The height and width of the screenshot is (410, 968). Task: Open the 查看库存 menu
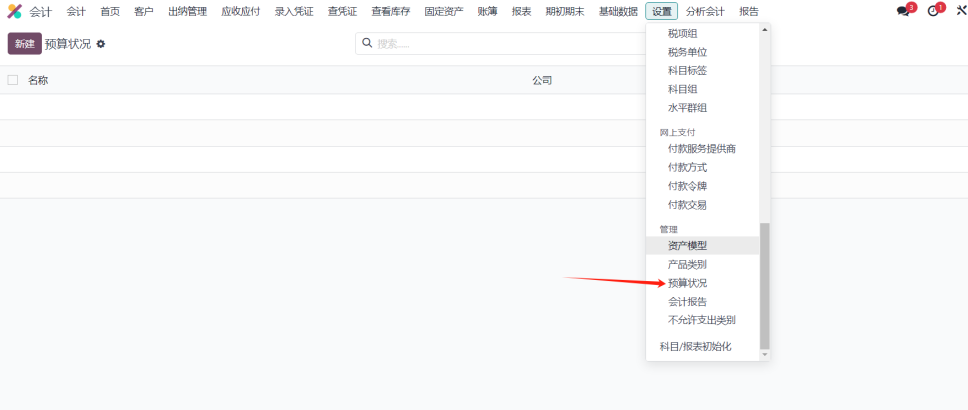coord(391,11)
